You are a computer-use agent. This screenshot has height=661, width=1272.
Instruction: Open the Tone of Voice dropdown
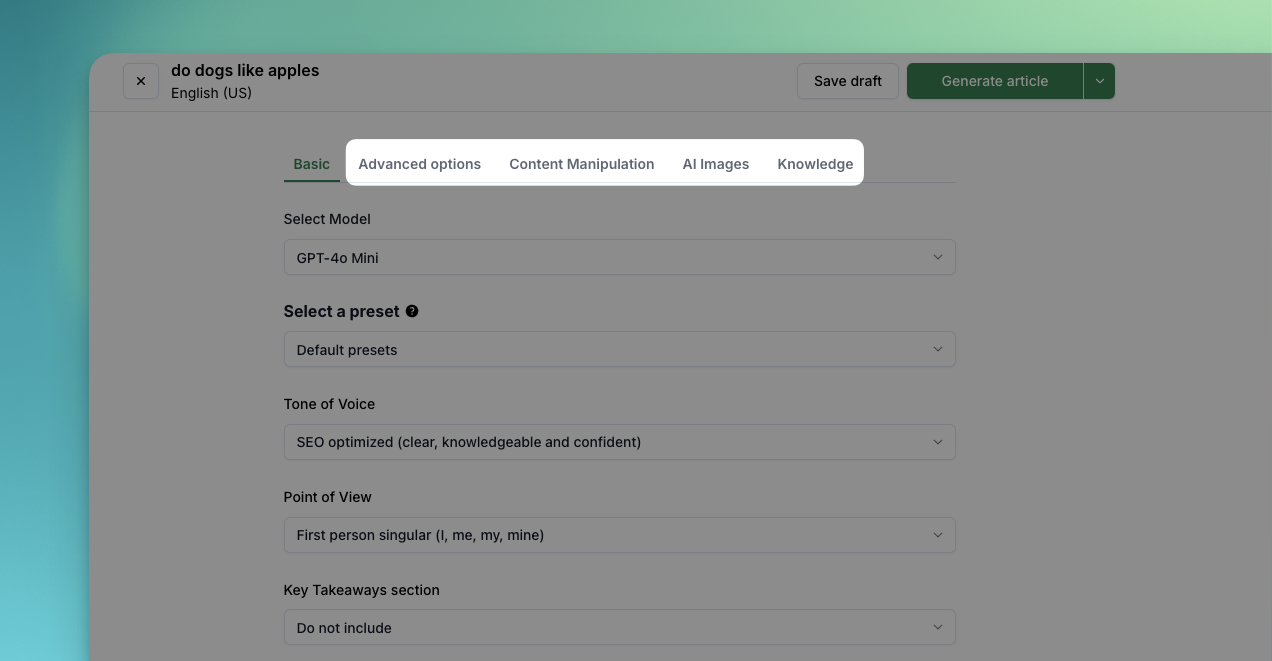coord(618,442)
